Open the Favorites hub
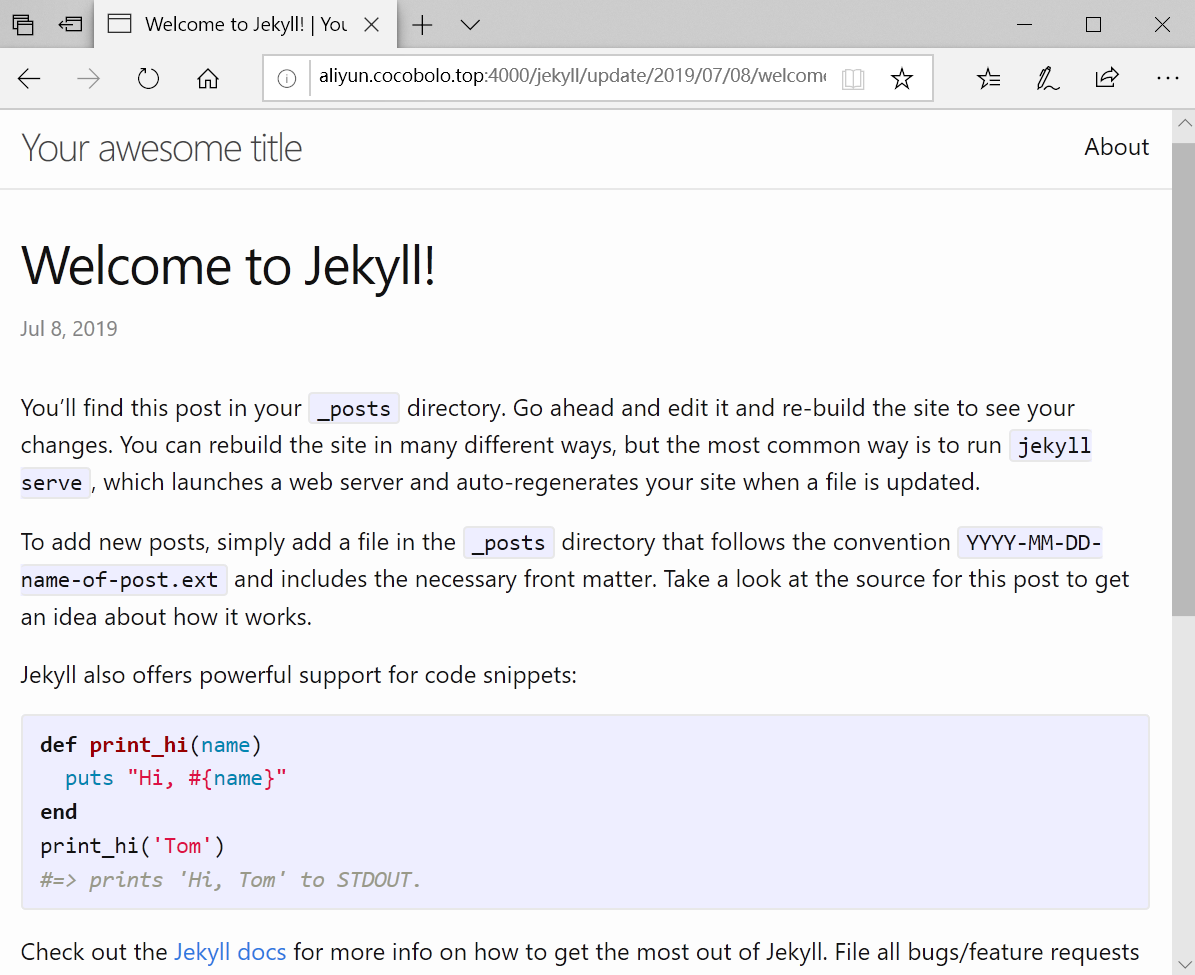The image size is (1195, 975). 988,78
